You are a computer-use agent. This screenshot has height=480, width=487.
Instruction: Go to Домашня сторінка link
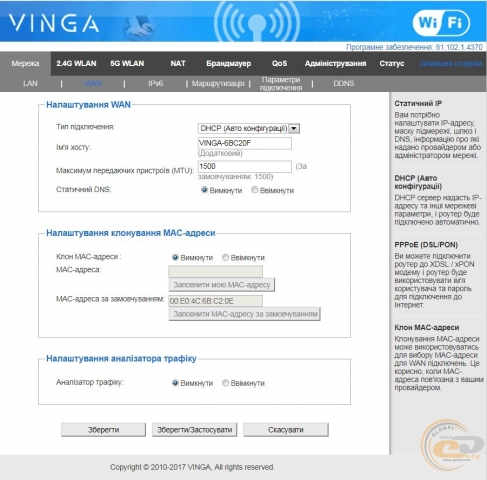coord(451,63)
